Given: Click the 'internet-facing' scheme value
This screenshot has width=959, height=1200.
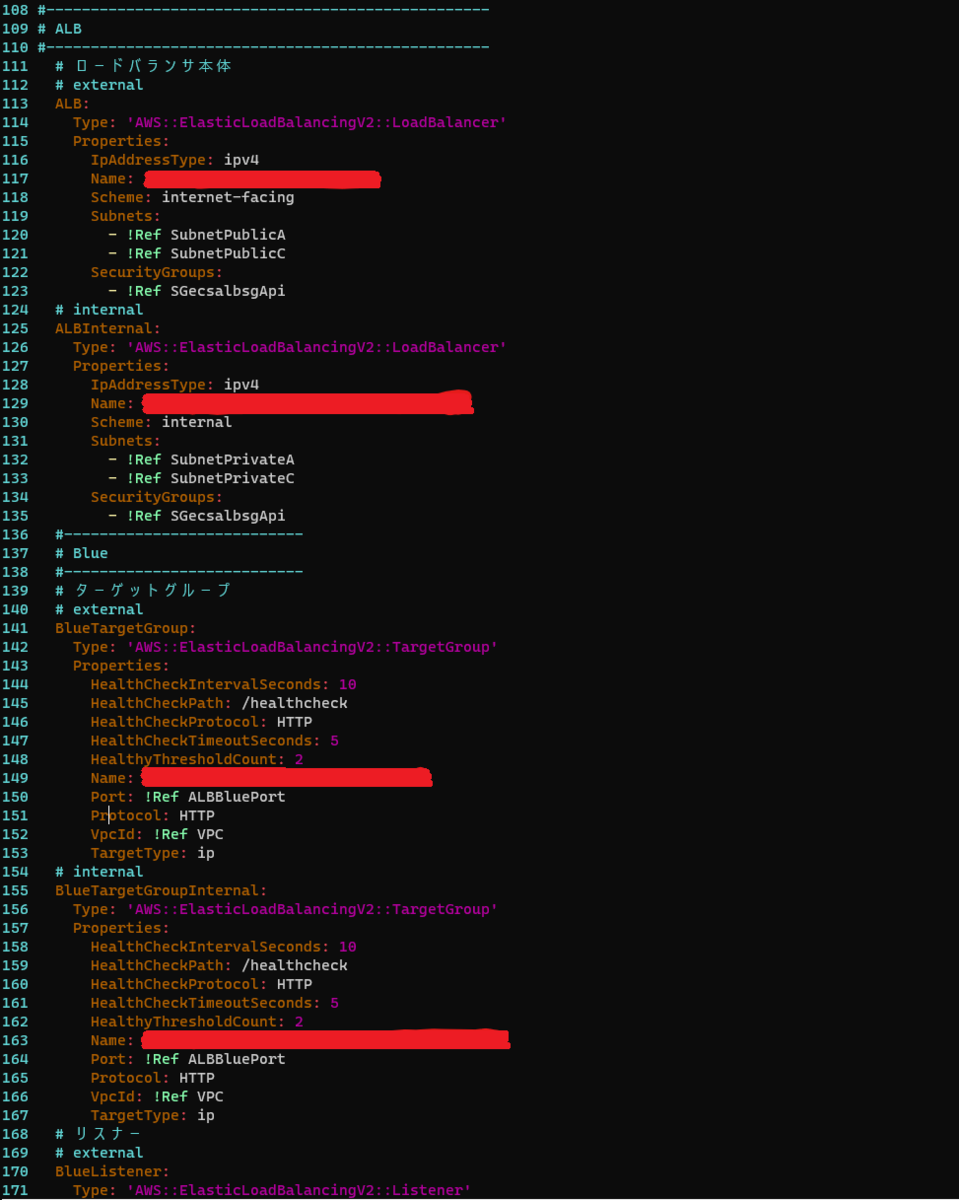Looking at the screenshot, I should [228, 197].
